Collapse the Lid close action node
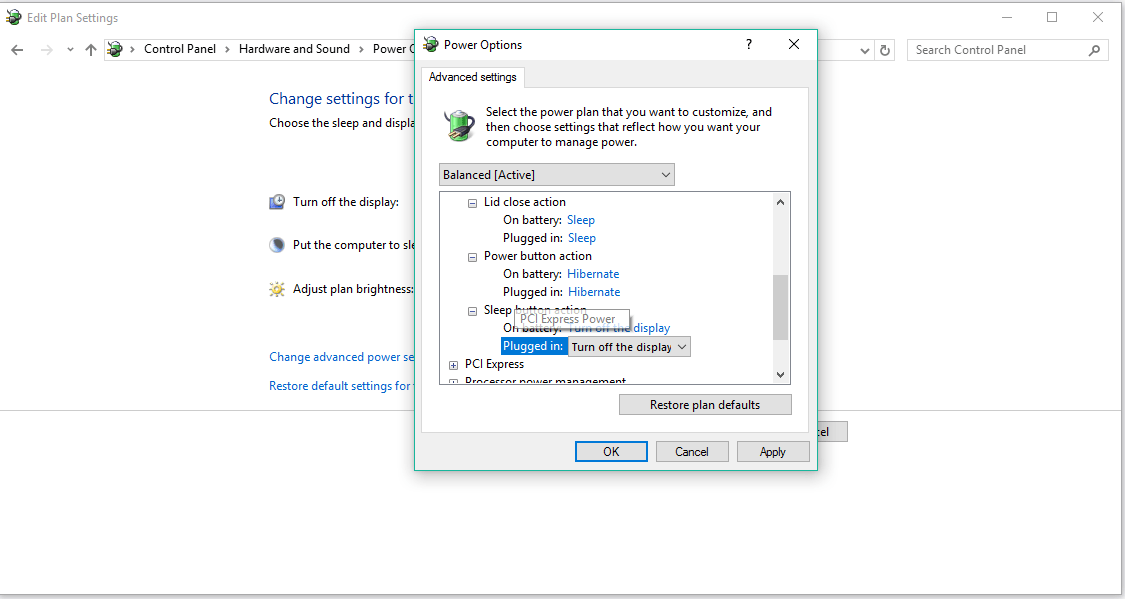 472,203
